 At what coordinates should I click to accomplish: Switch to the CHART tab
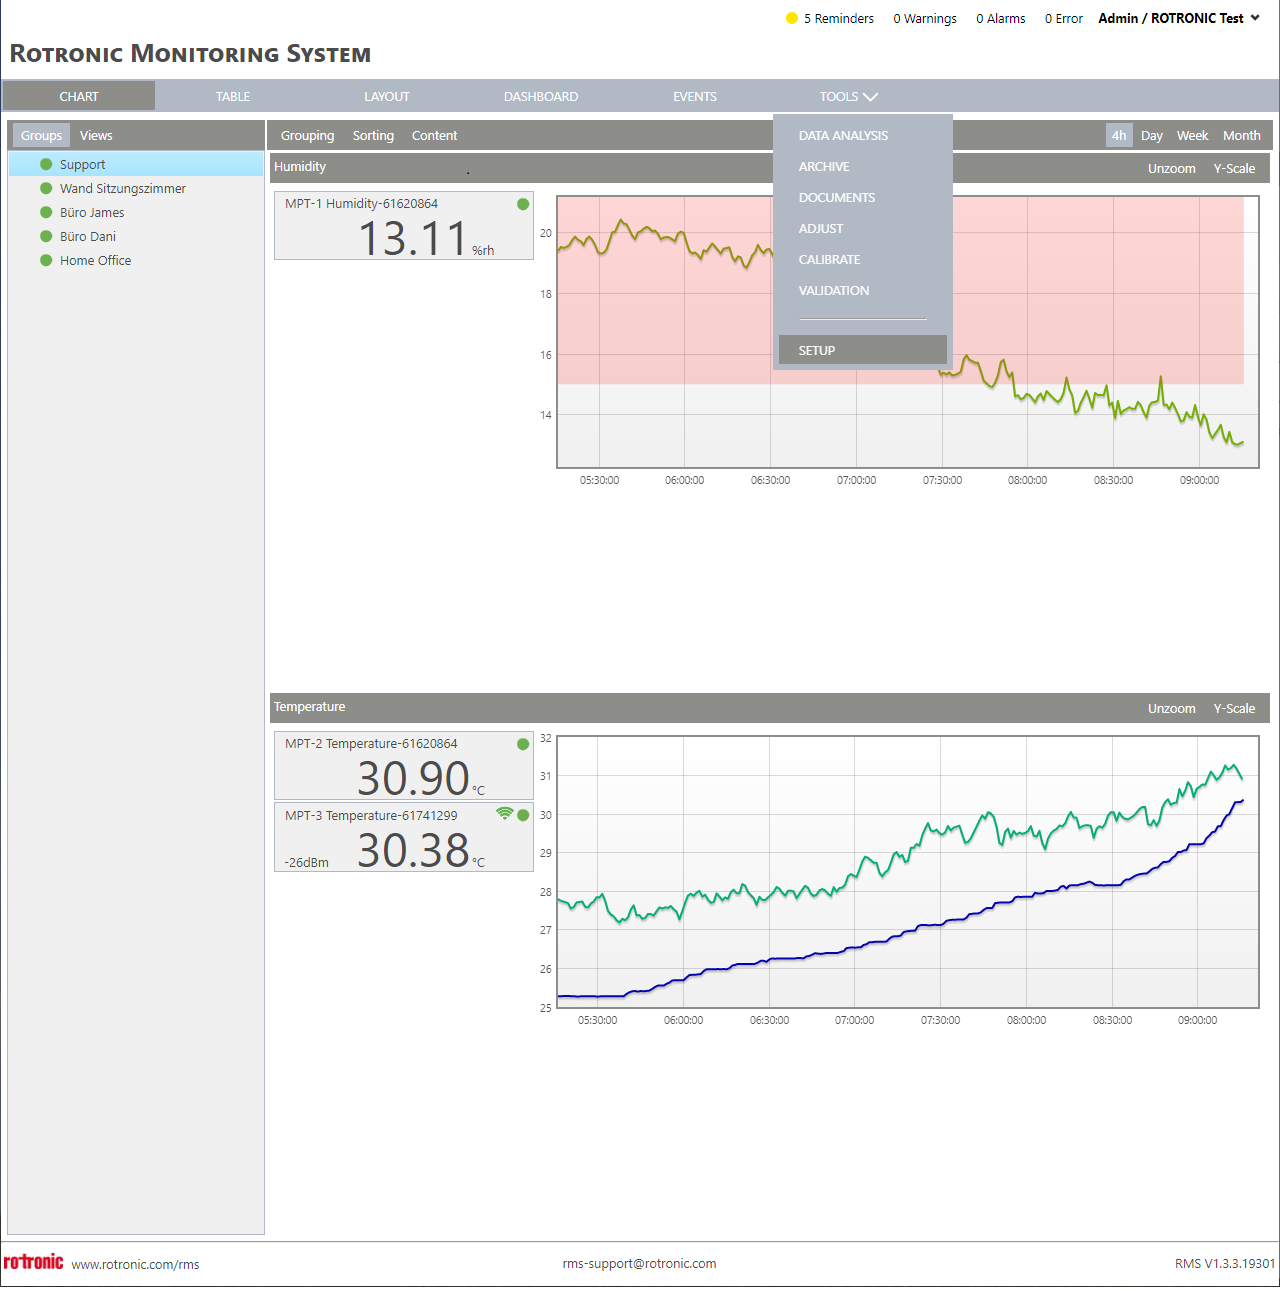point(79,97)
